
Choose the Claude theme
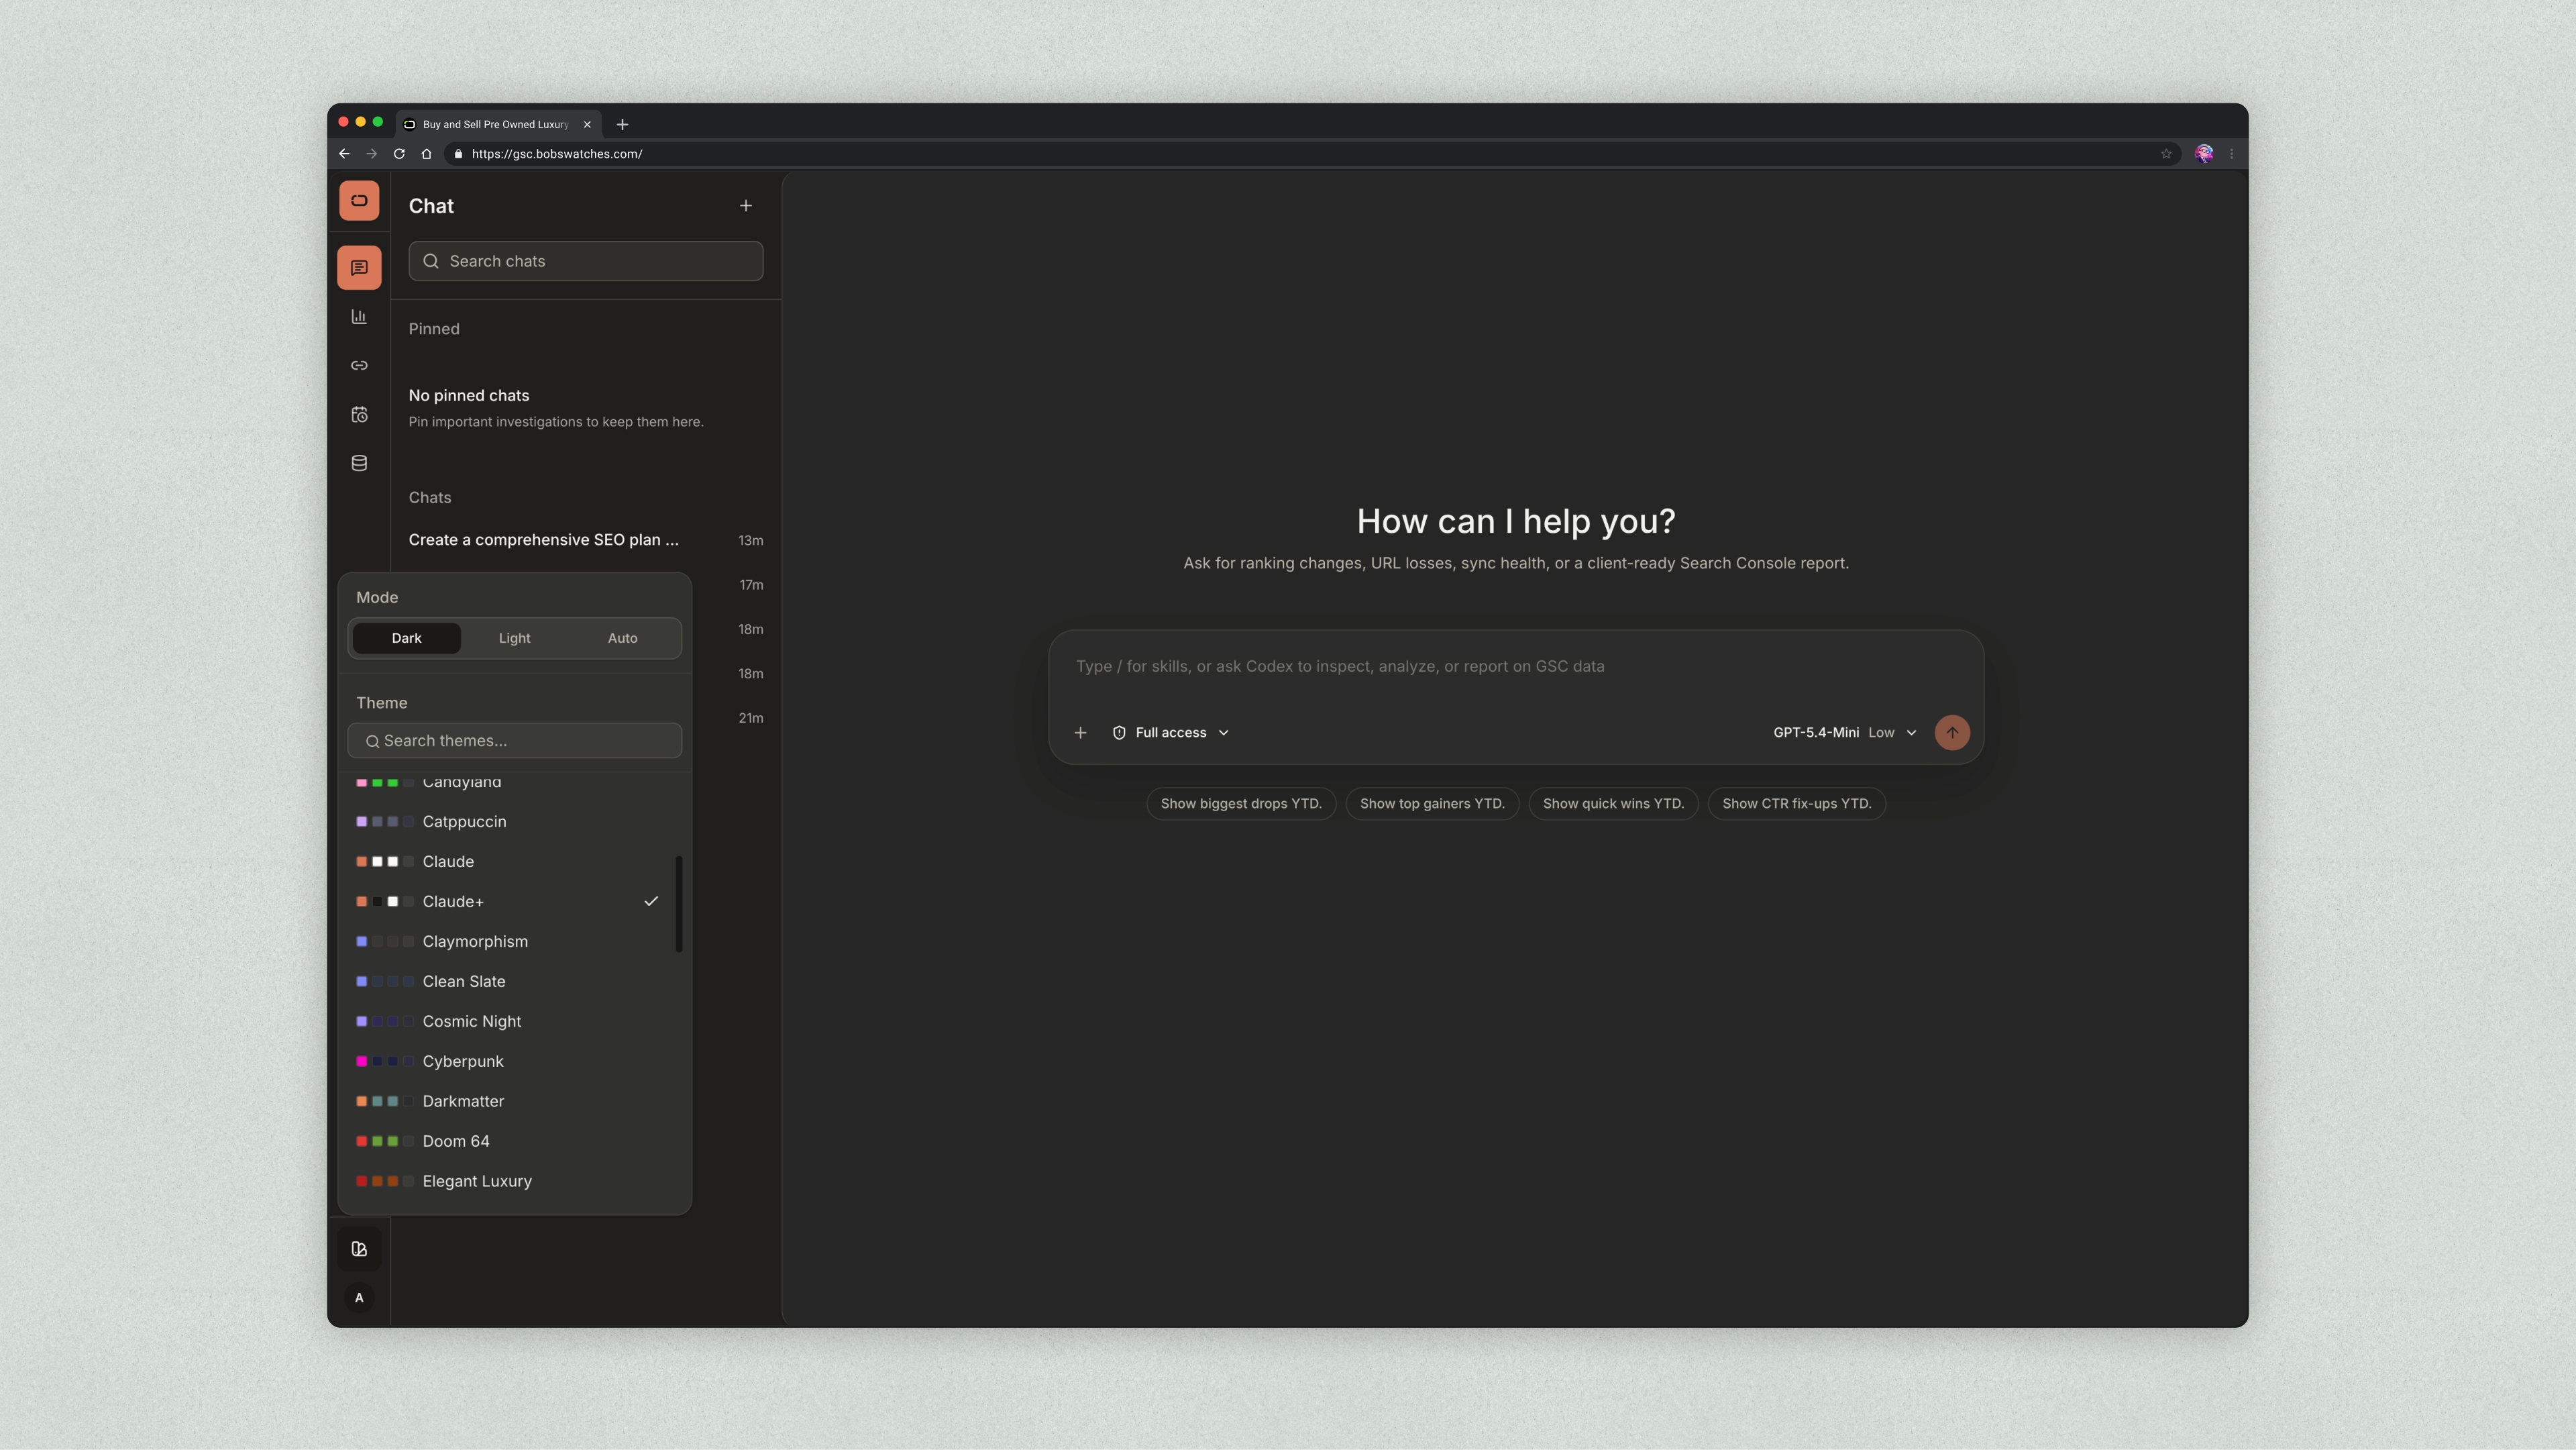pos(514,862)
